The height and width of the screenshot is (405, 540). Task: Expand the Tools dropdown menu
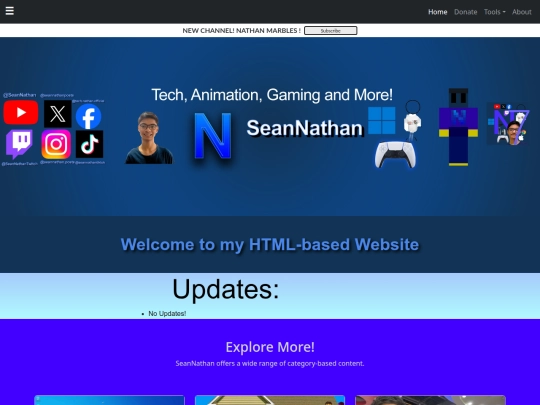pos(495,12)
